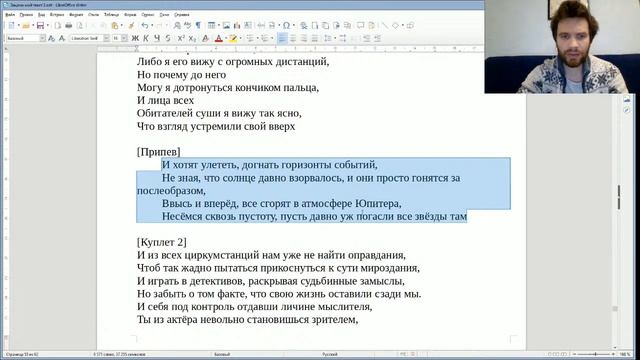Expand the Paste options dropdown arrow
Image resolution: width=640 pixels, height=360 pixels.
click(x=122, y=25)
